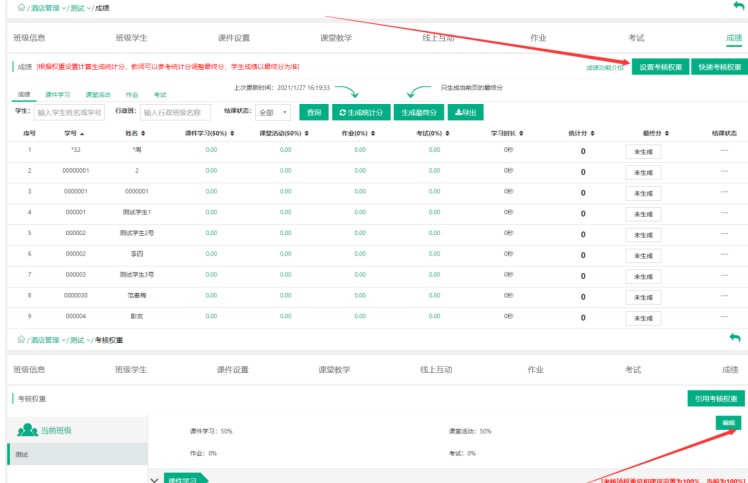The width and height of the screenshot is (748, 483).
Task: Click 设置考核权重 button
Action: (659, 67)
